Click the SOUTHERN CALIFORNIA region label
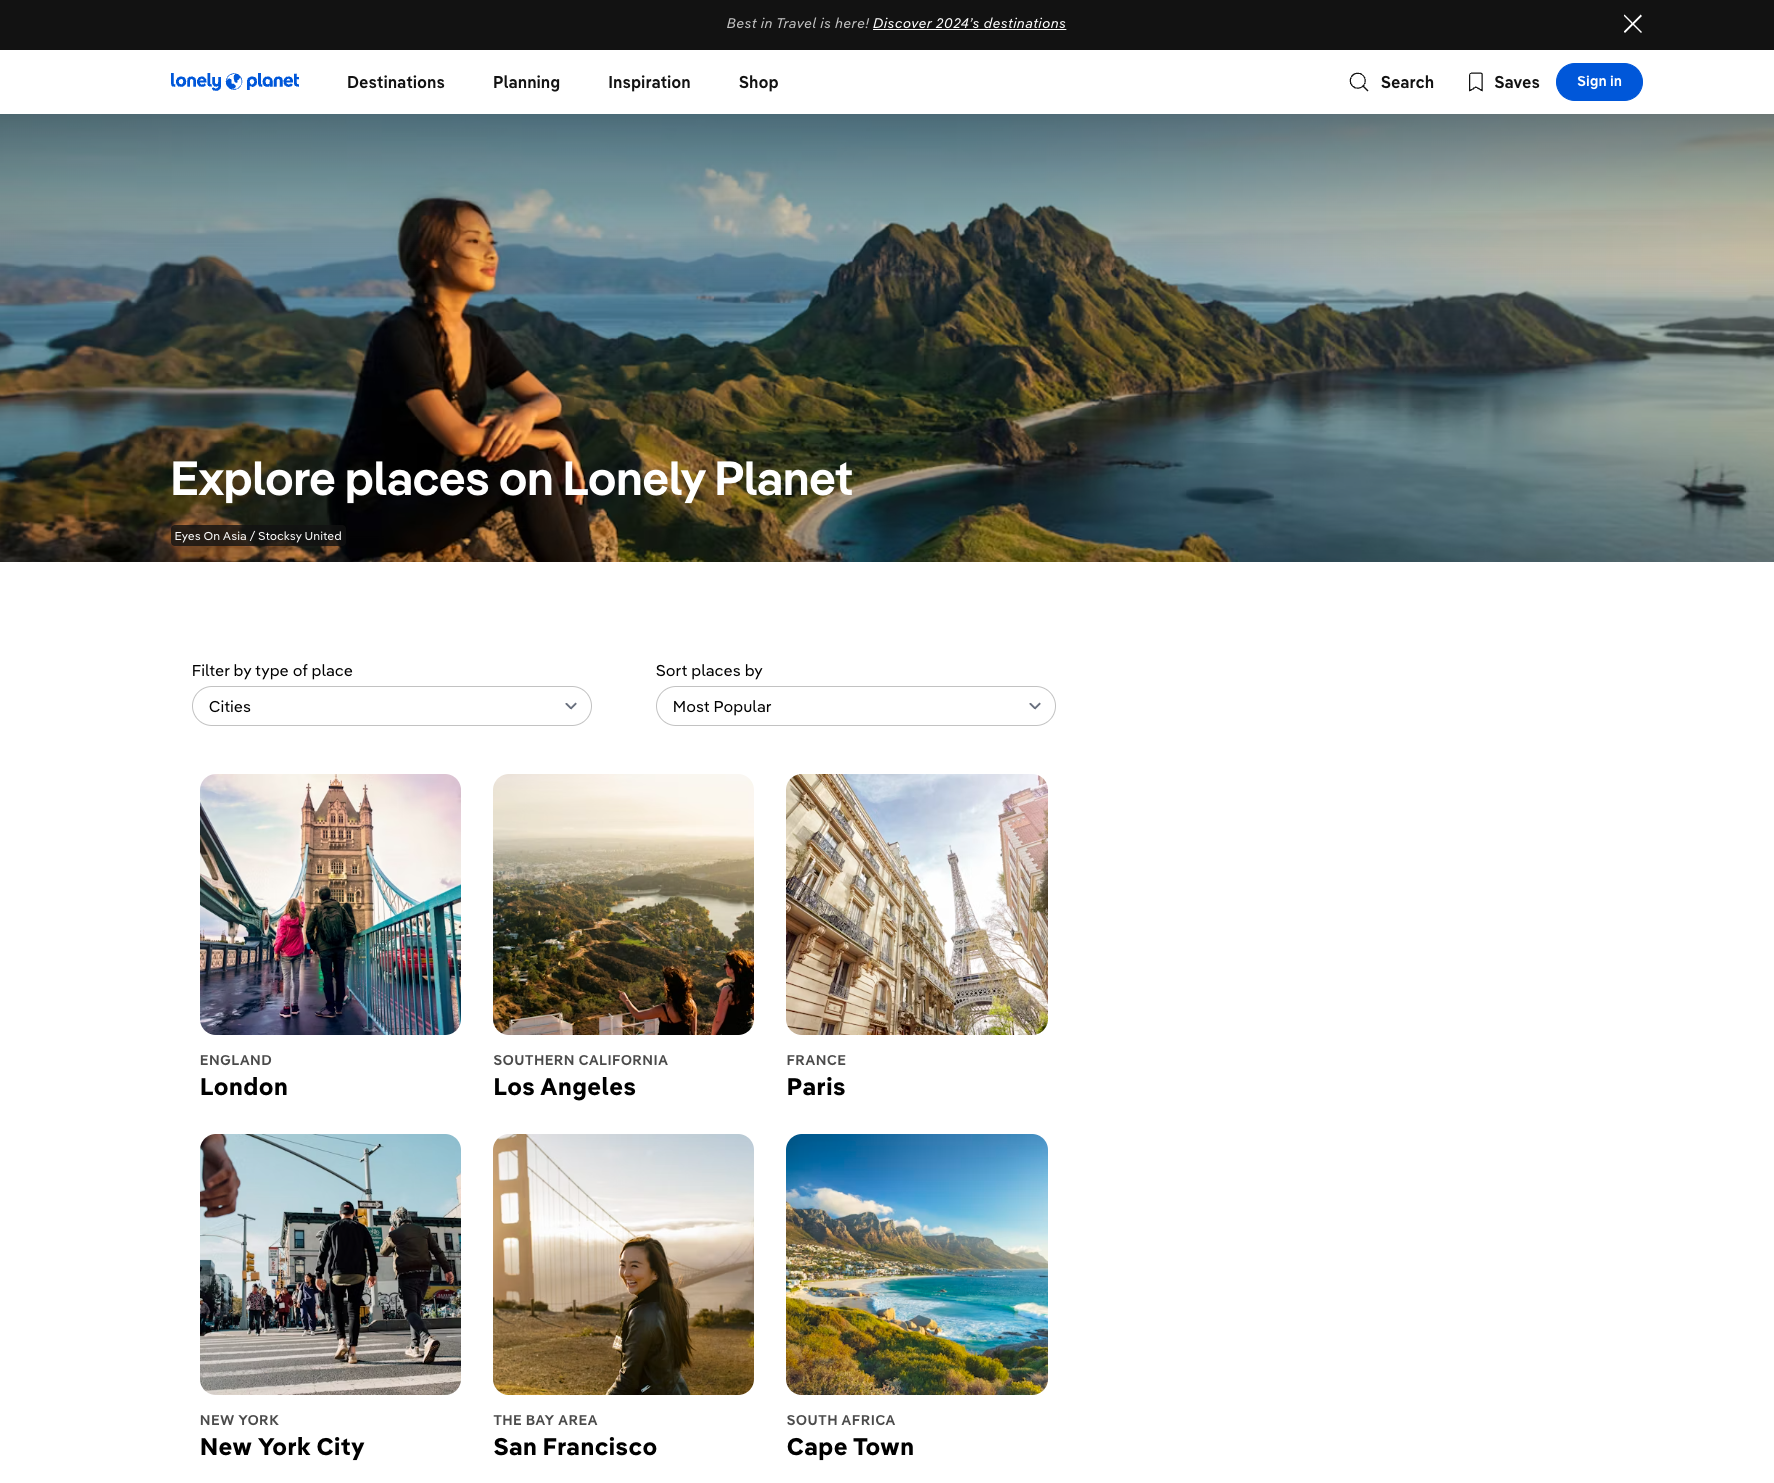 [x=580, y=1060]
